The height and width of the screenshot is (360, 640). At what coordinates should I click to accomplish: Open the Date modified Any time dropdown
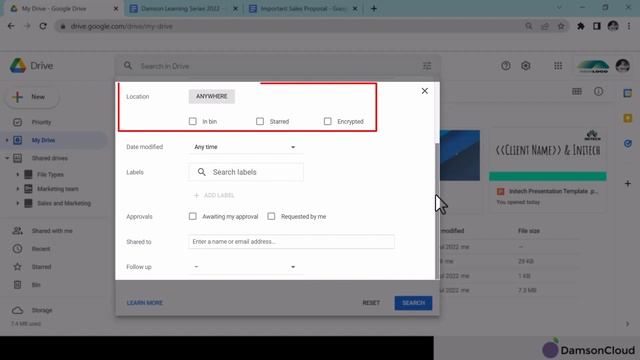(245, 147)
